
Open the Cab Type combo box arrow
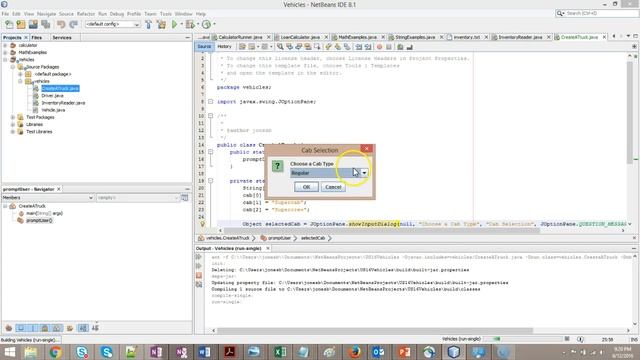[364, 173]
